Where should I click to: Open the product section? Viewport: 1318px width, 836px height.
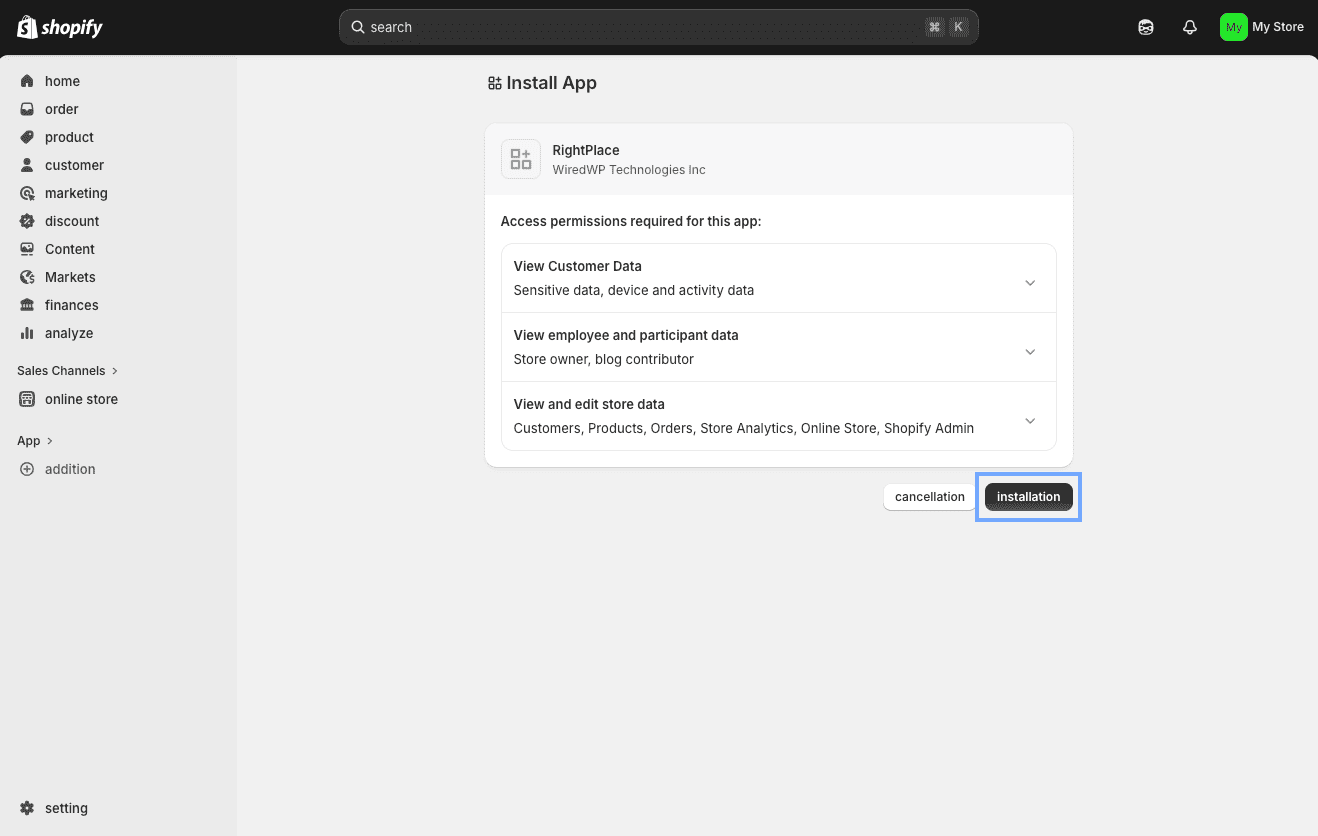click(x=69, y=137)
